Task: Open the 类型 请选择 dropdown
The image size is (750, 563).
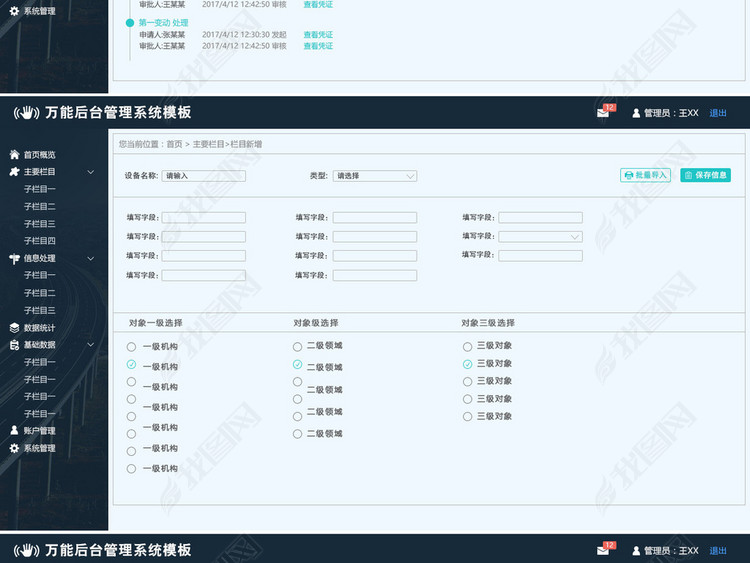Action: 375,176
